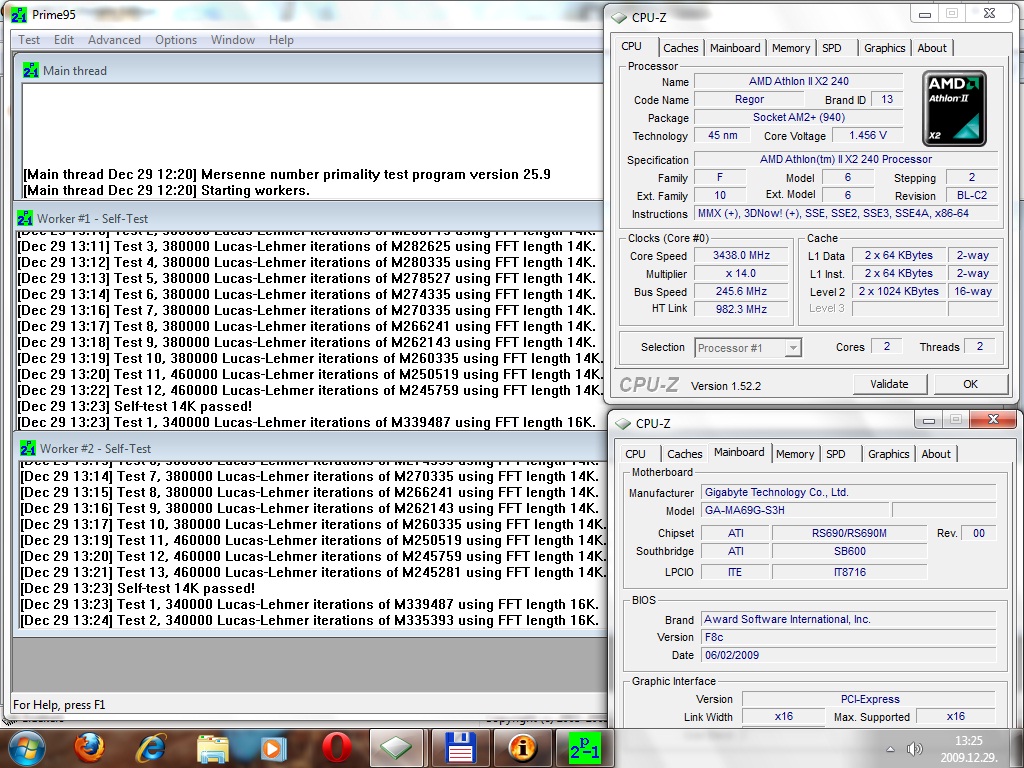Image resolution: width=1024 pixels, height=768 pixels.
Task: Click the BIOS date 06/02/2009
Action: 848,655
